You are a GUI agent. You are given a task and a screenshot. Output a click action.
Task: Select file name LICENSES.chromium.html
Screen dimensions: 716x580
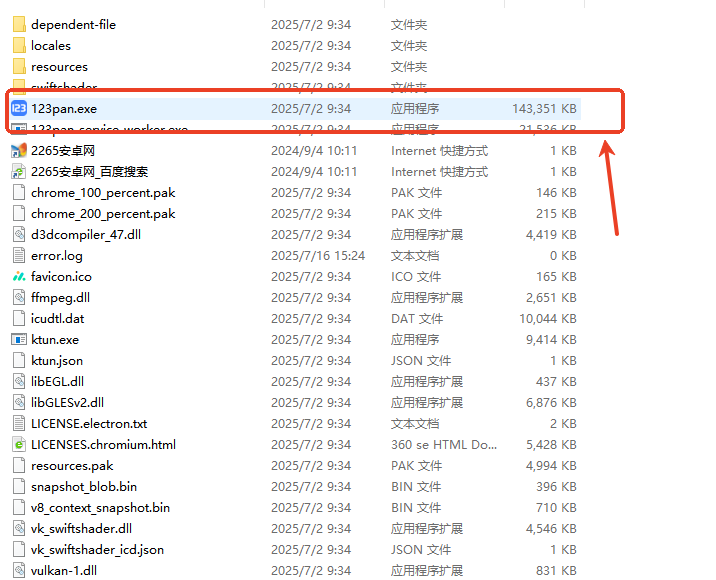pos(104,445)
